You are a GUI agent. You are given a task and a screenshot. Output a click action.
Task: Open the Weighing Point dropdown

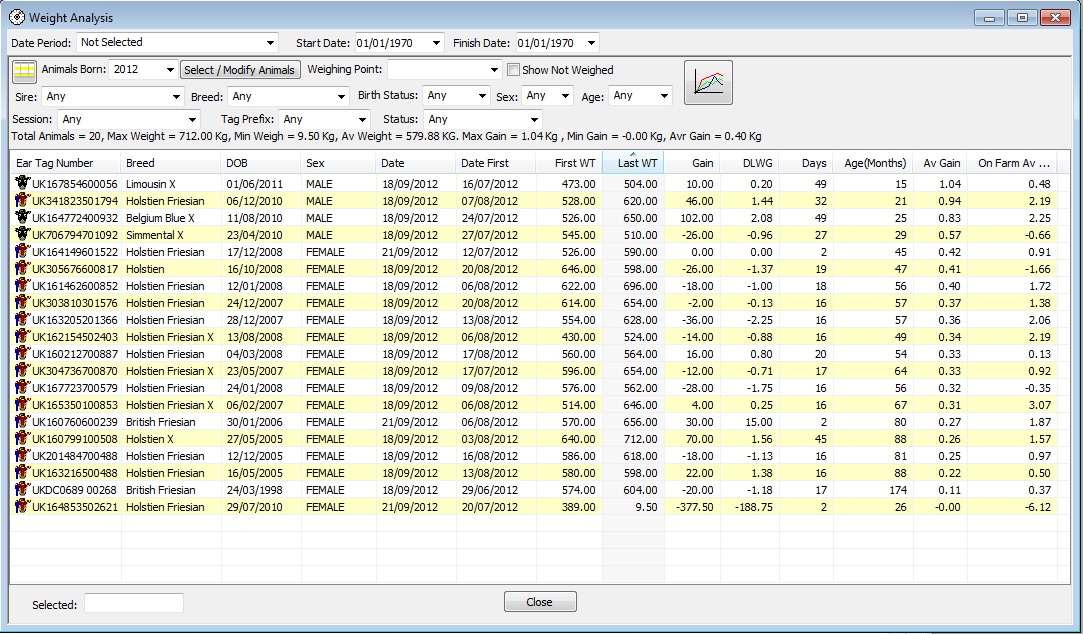[x=494, y=70]
